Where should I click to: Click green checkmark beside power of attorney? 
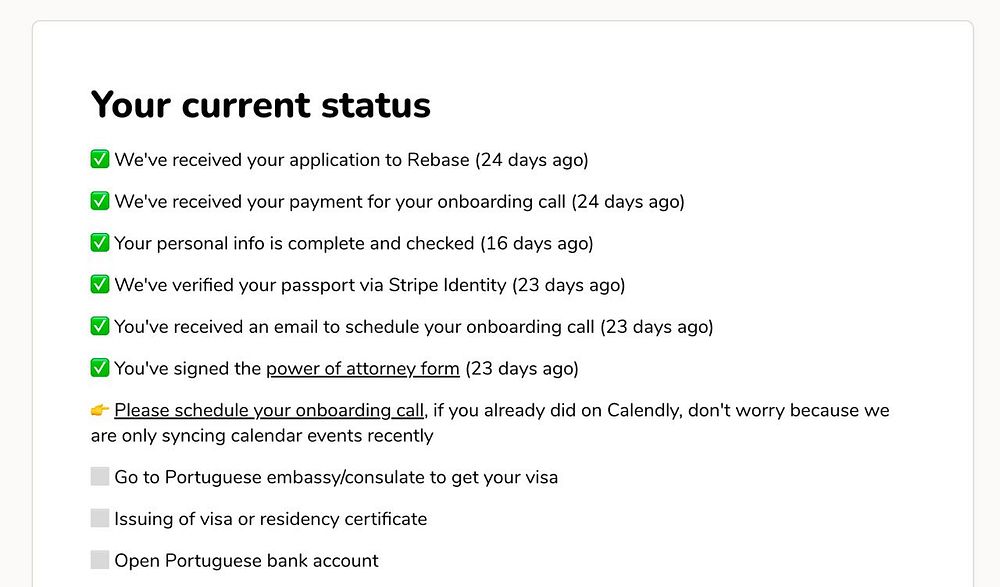point(100,369)
